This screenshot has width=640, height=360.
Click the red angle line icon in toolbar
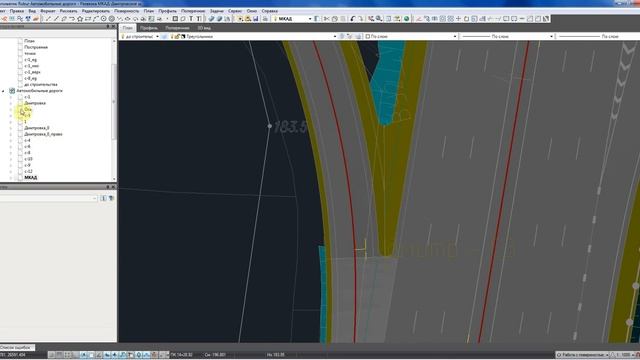(419, 19)
